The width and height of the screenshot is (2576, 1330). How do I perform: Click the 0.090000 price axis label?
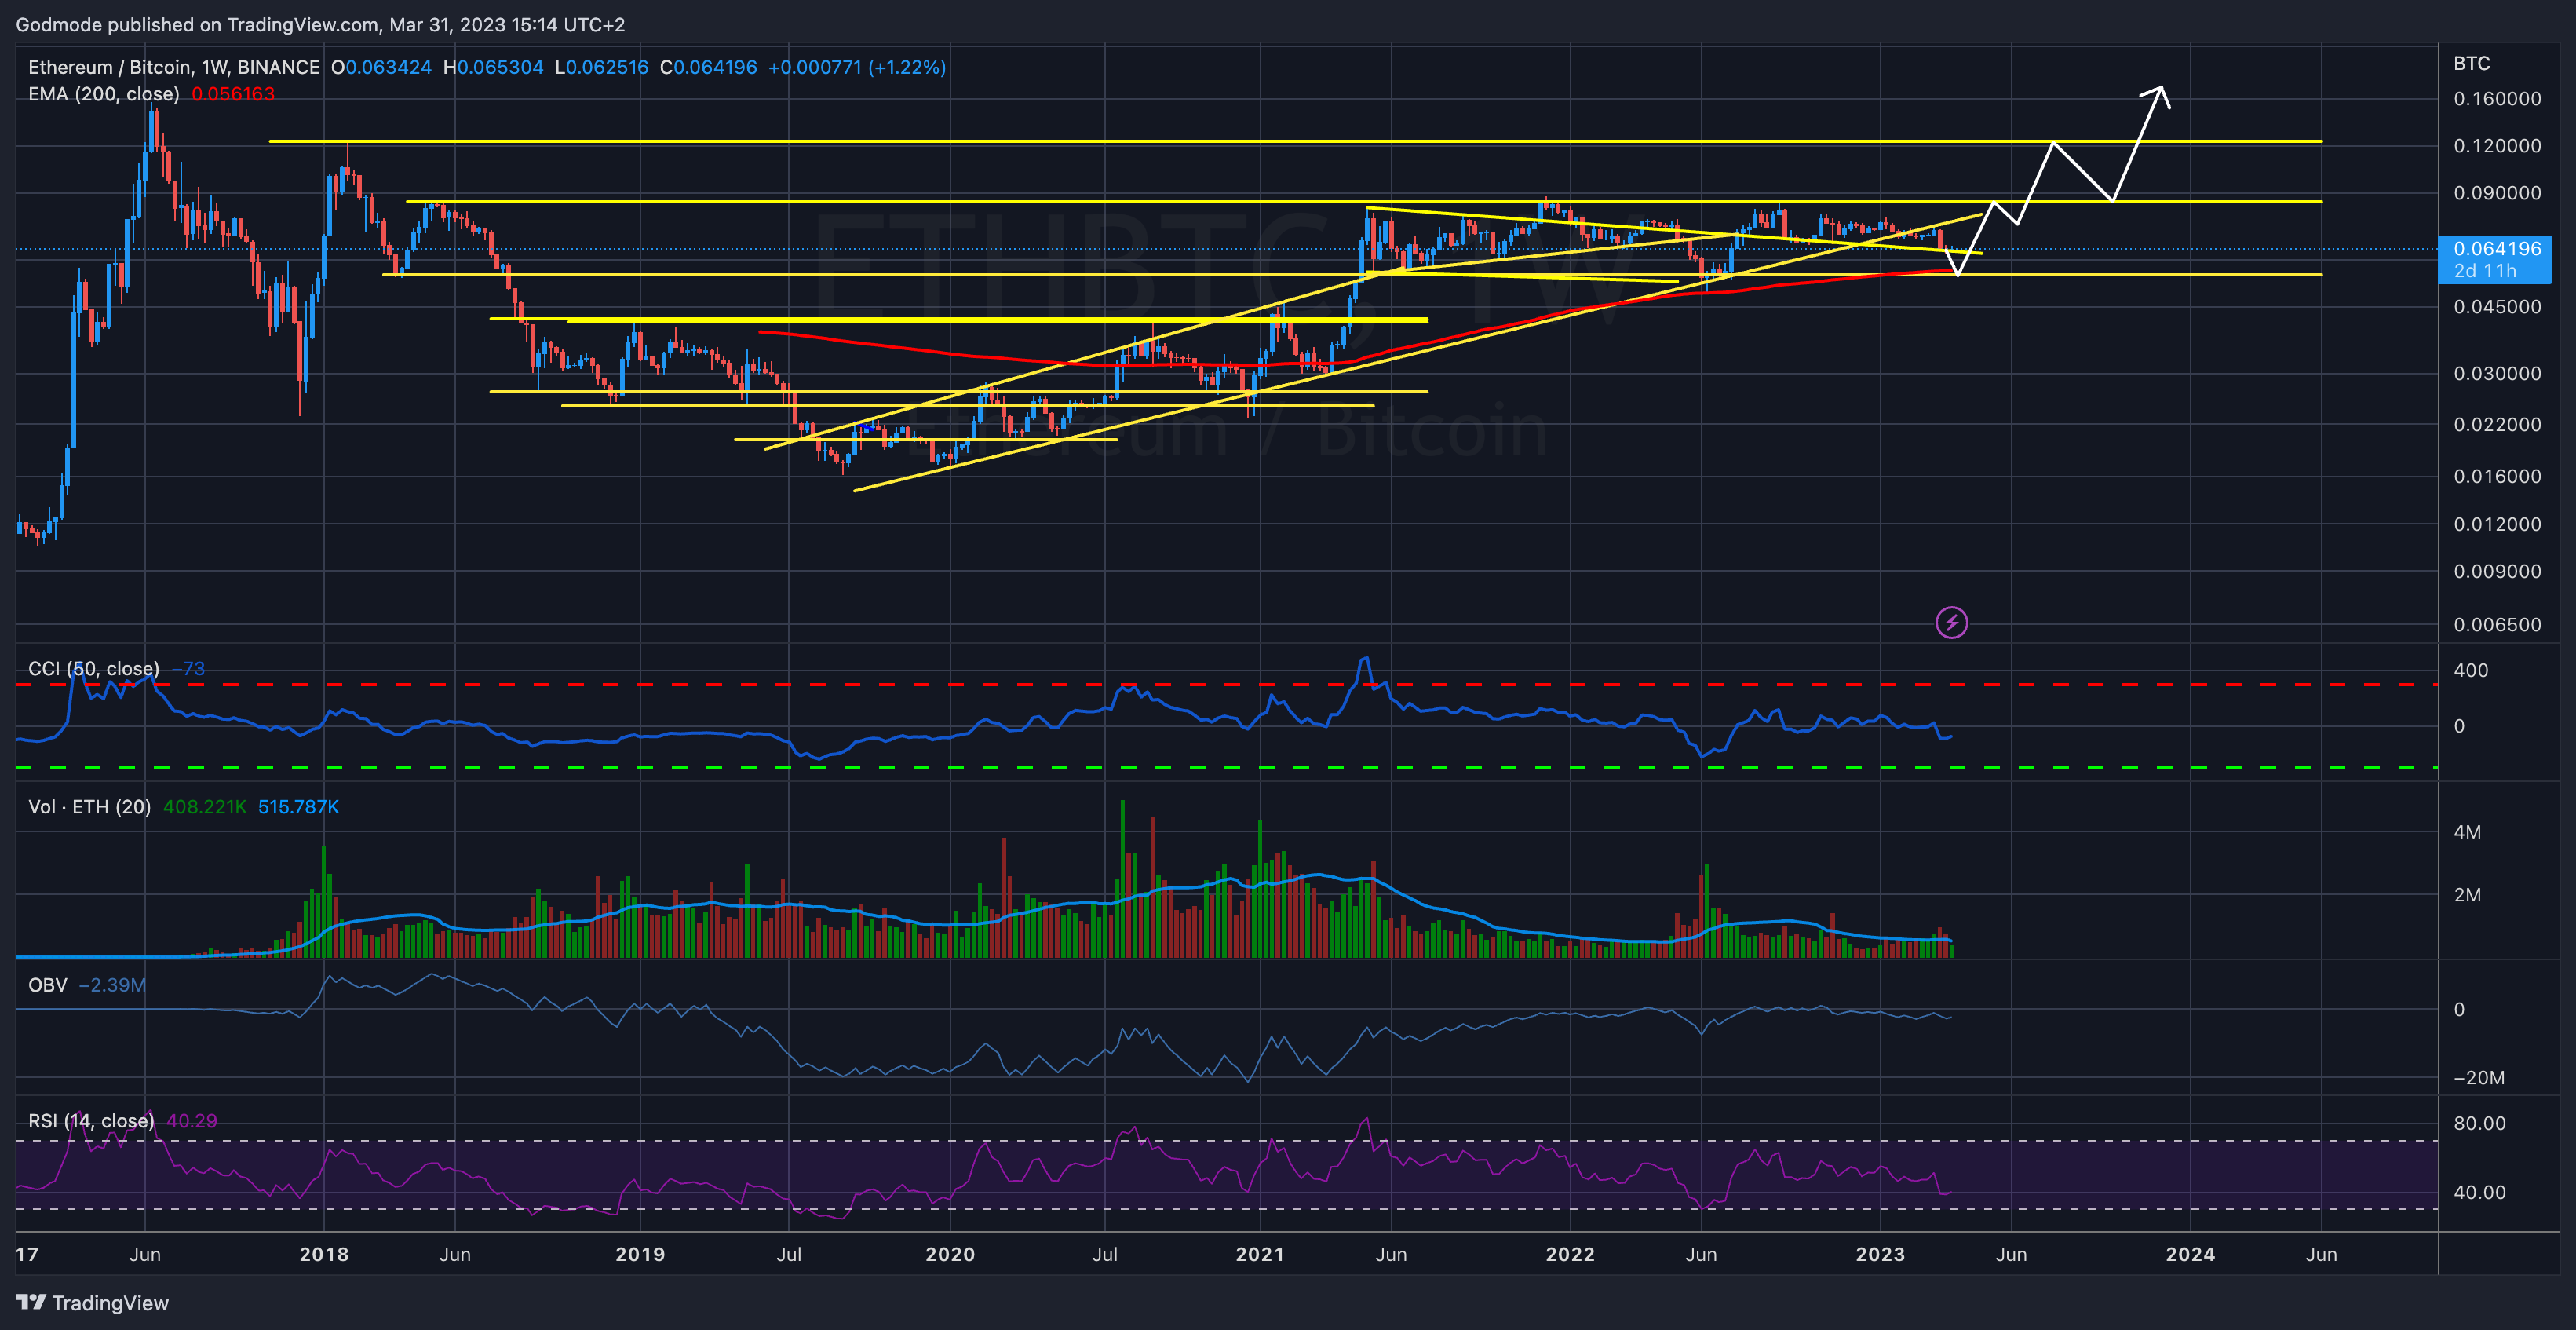pos(2497,192)
